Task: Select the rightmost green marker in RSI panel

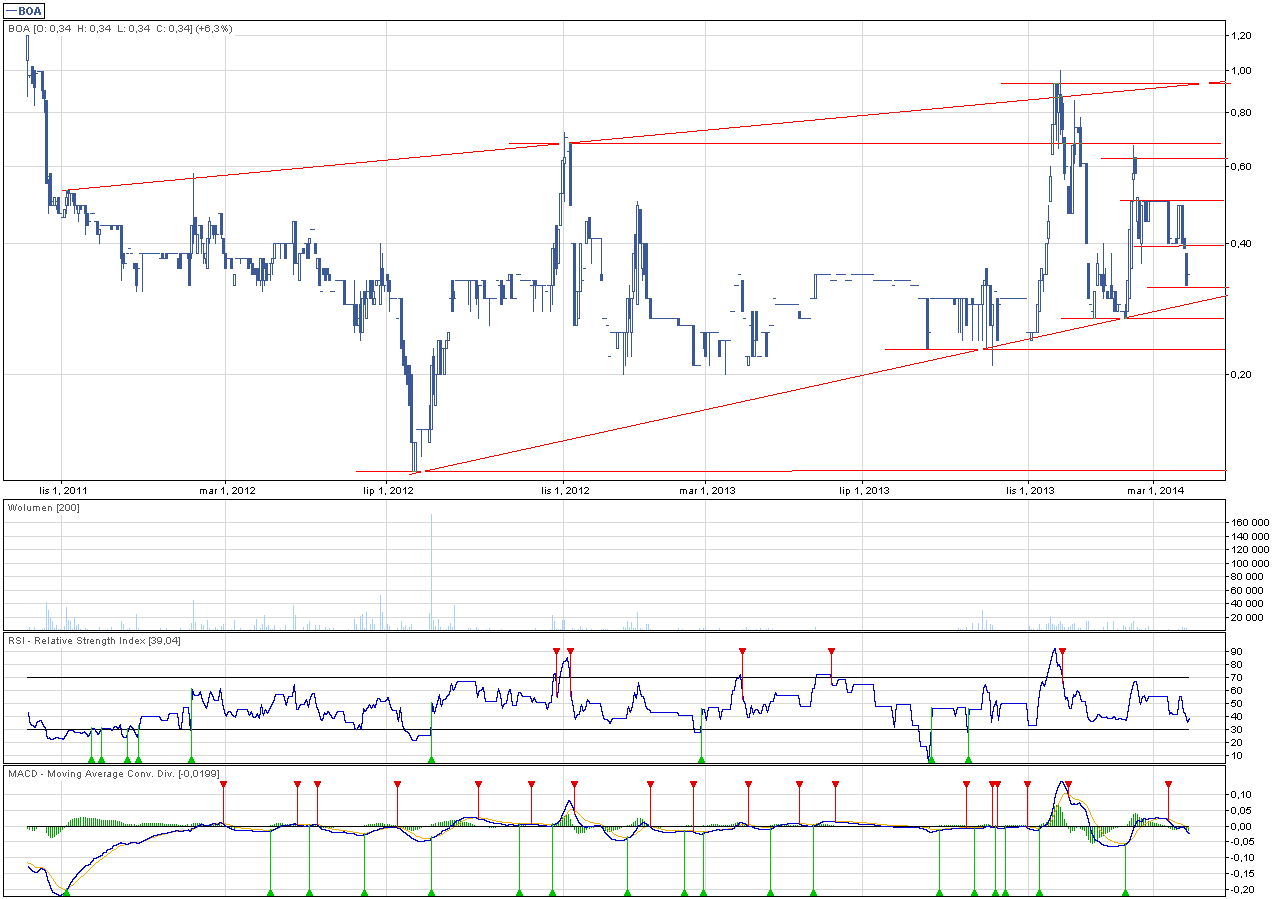Action: coord(967,760)
